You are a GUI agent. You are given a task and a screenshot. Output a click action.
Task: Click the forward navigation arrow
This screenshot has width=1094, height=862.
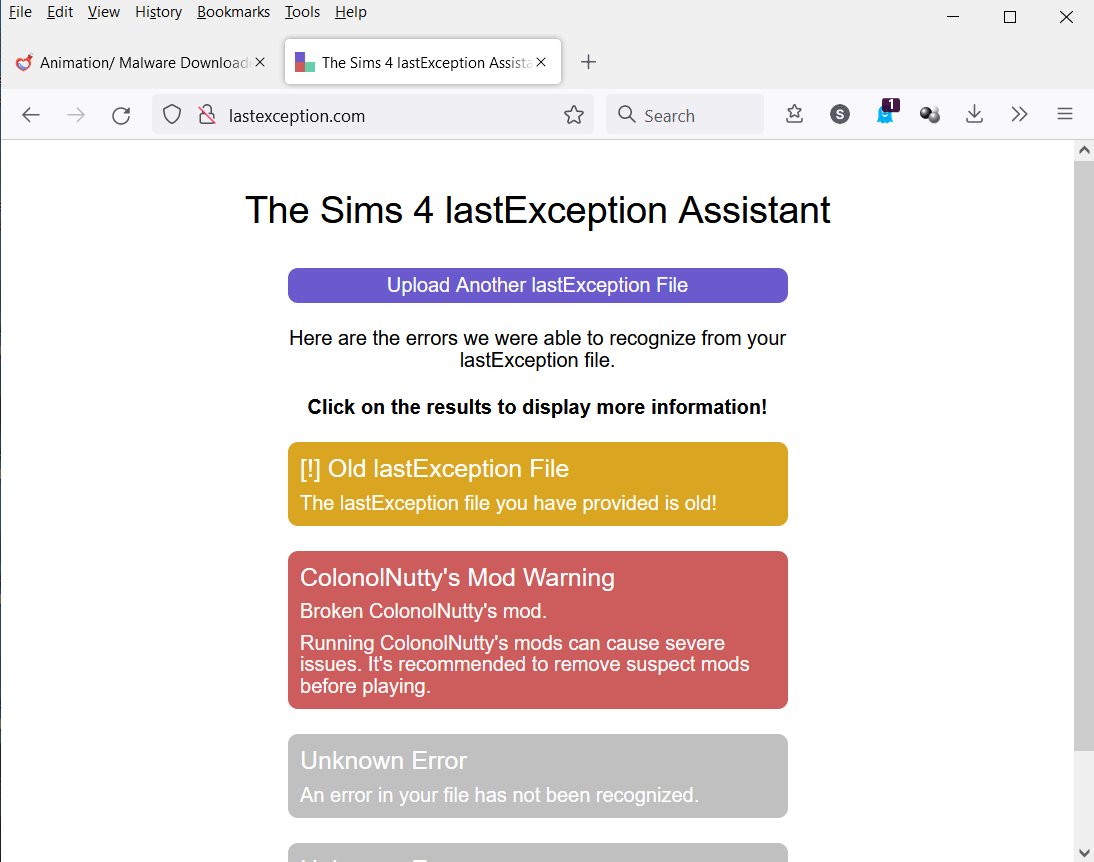(x=76, y=115)
